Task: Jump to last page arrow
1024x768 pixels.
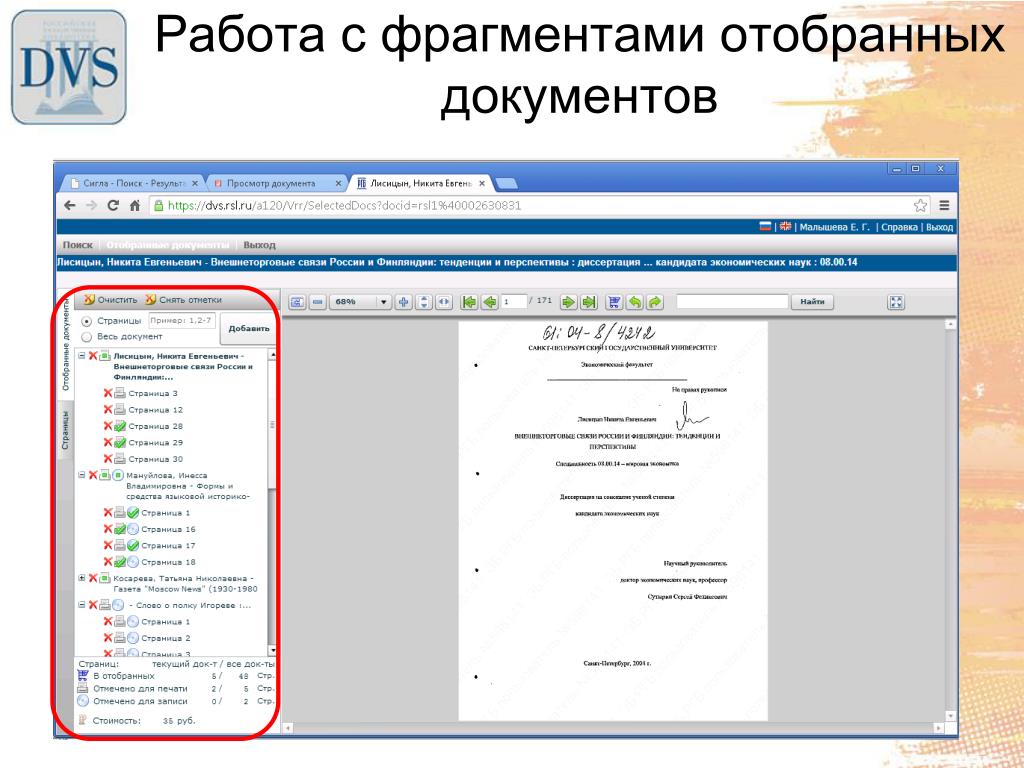Action: coord(589,302)
